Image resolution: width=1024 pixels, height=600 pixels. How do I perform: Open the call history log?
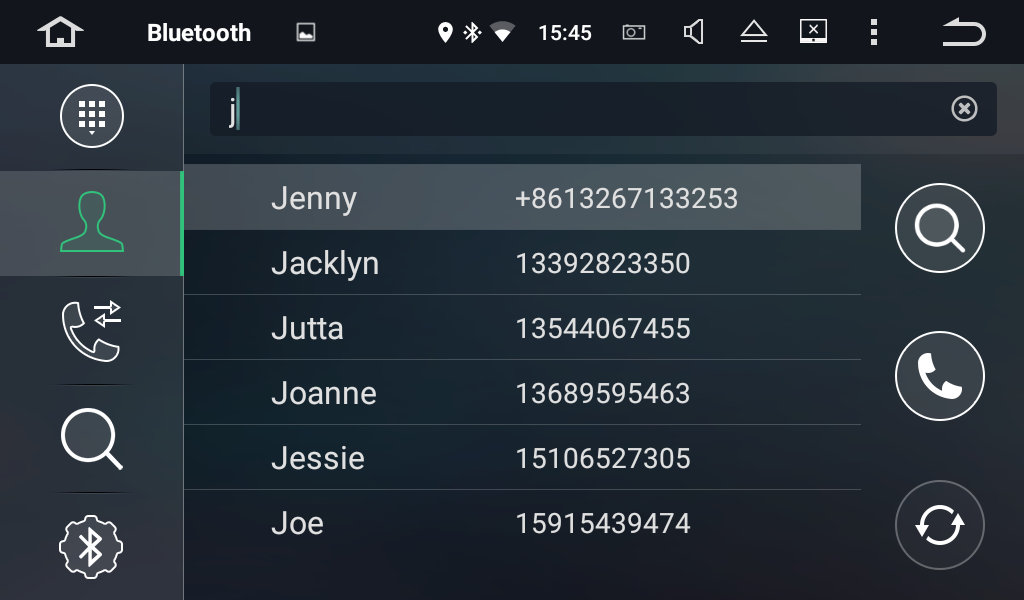[x=92, y=331]
